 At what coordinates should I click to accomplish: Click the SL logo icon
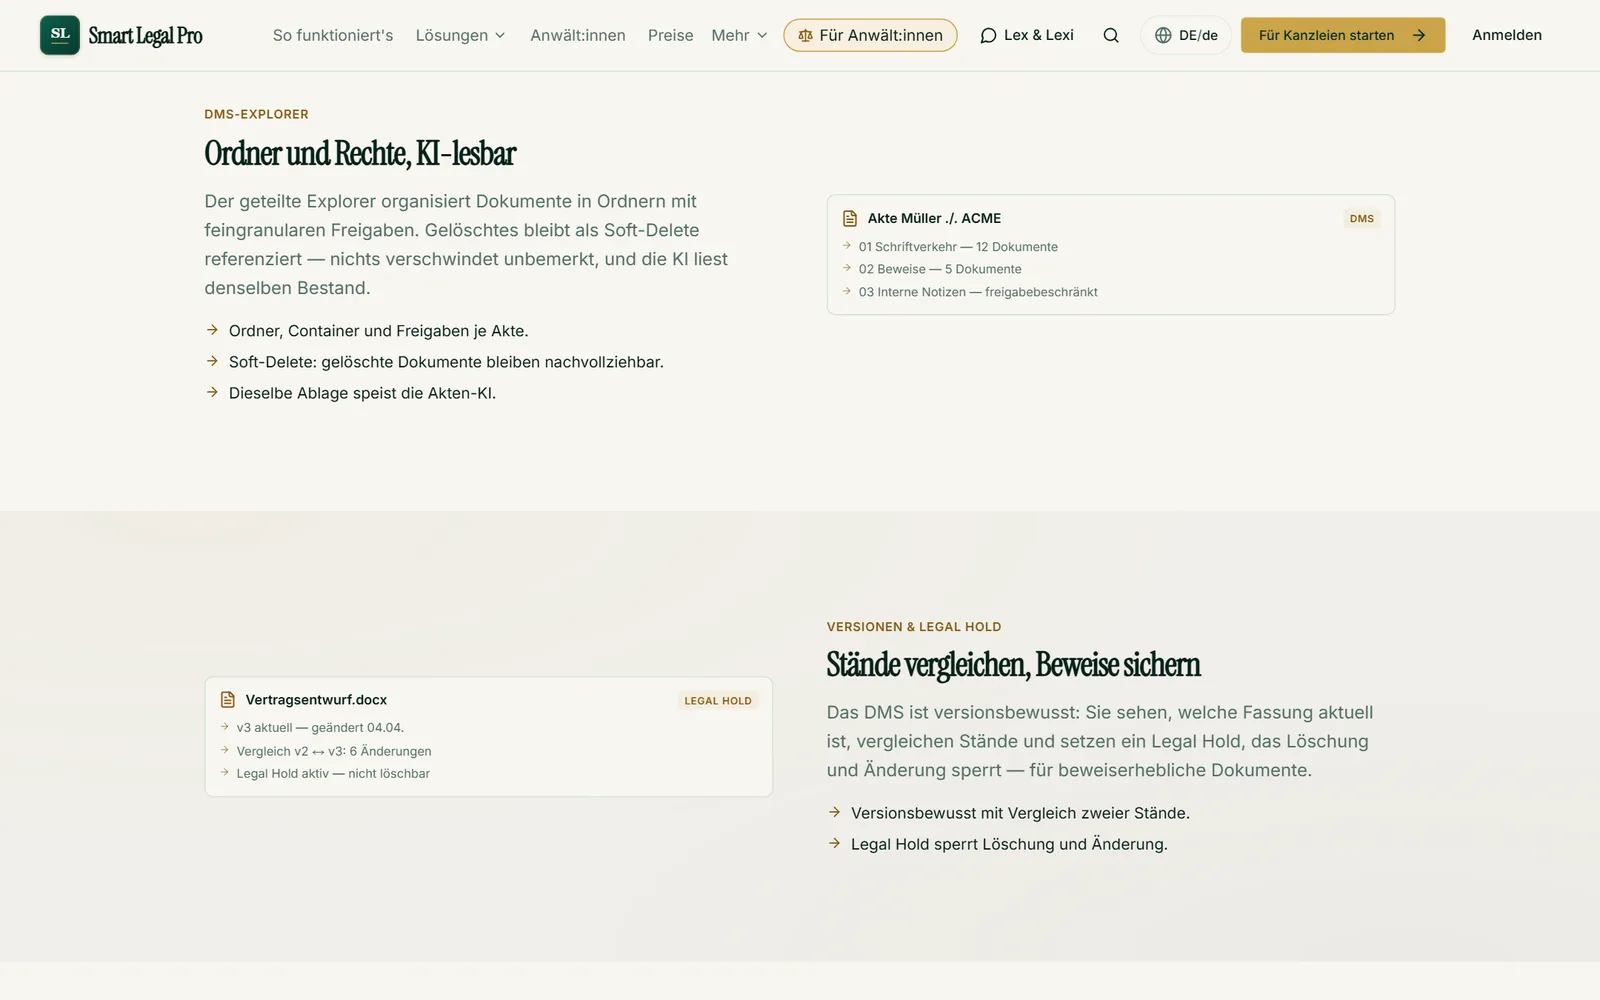point(60,35)
